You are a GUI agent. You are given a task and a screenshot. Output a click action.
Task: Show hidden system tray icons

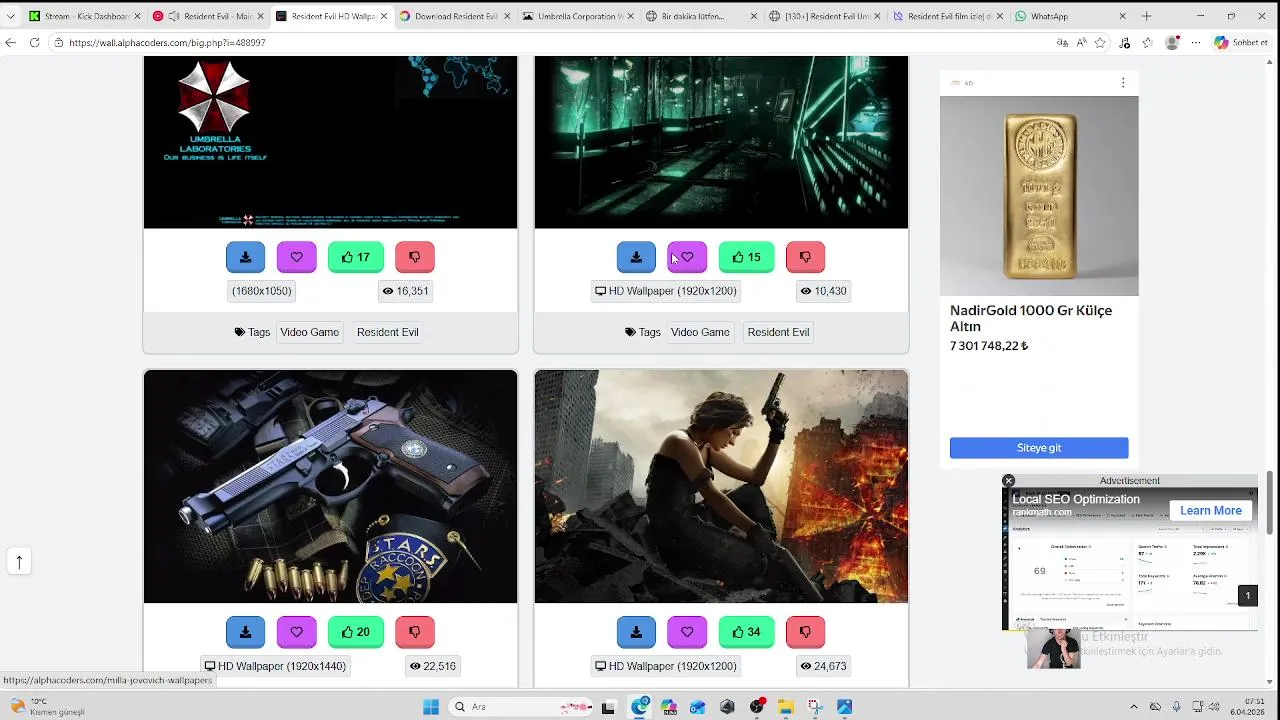point(1133,707)
